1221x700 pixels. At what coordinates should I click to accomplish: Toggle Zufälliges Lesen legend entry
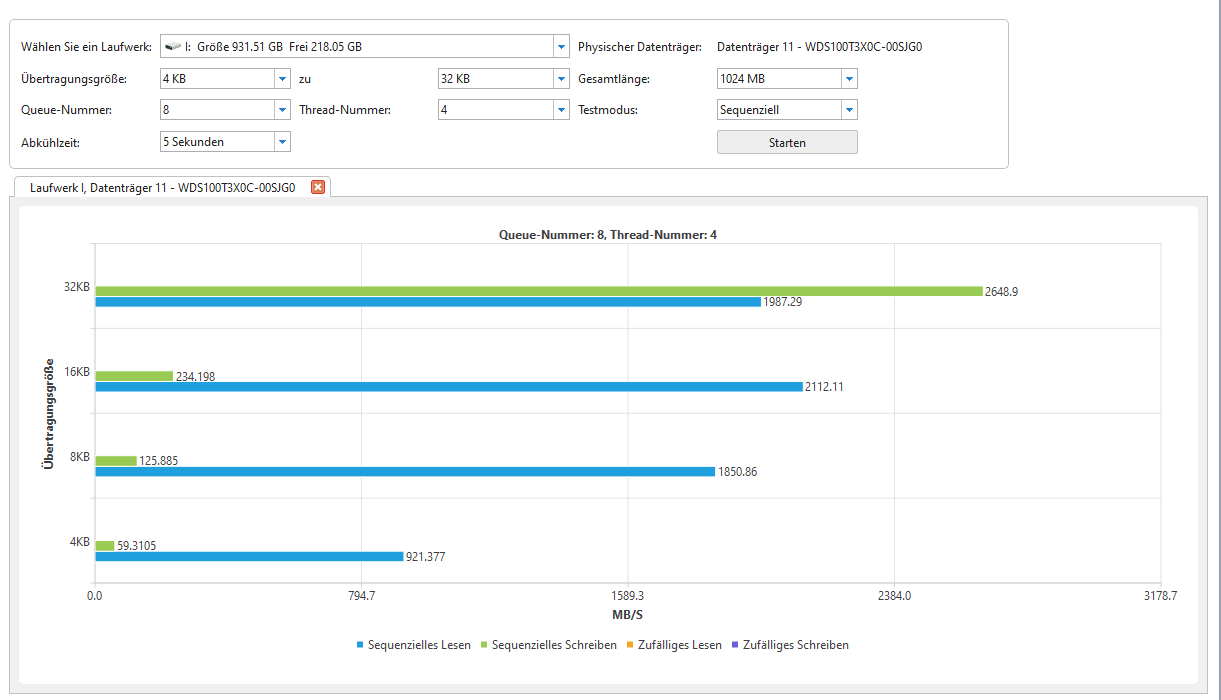click(x=673, y=645)
